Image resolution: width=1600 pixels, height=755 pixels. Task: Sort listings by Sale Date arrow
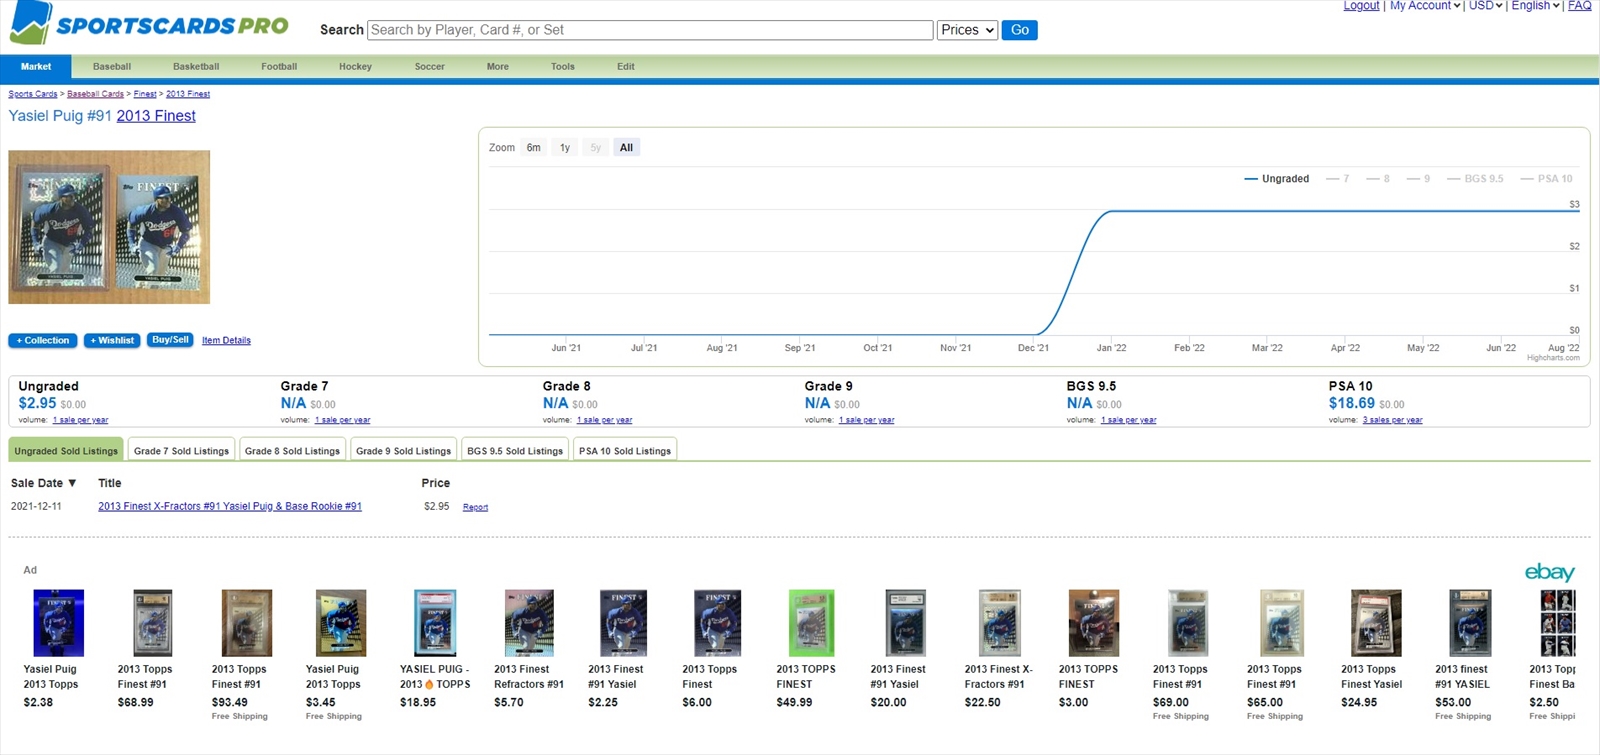tap(72, 483)
